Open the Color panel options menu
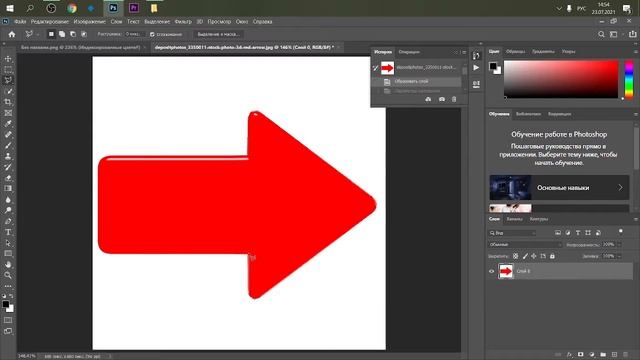The height and width of the screenshot is (360, 640). click(636, 52)
